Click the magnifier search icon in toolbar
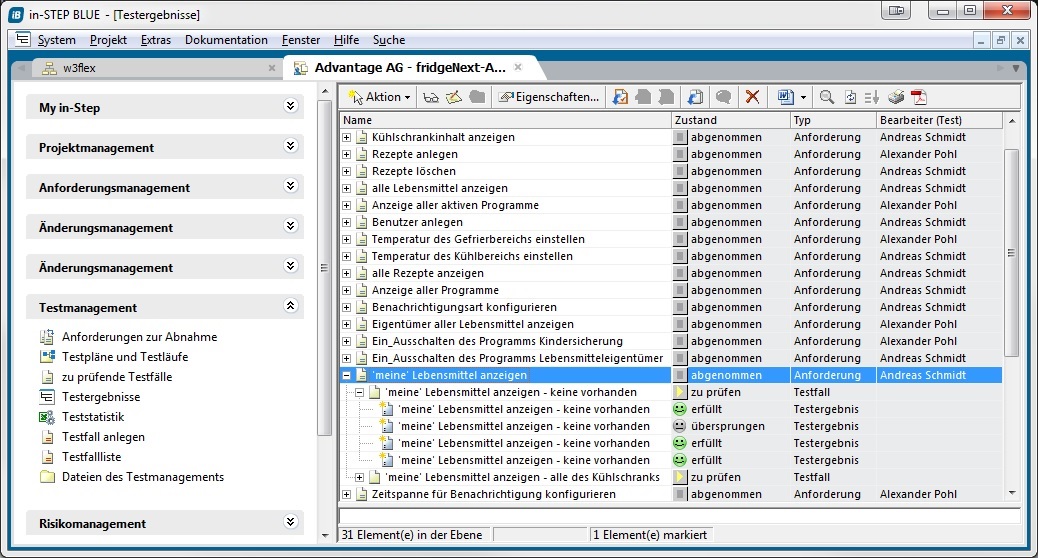 827,97
